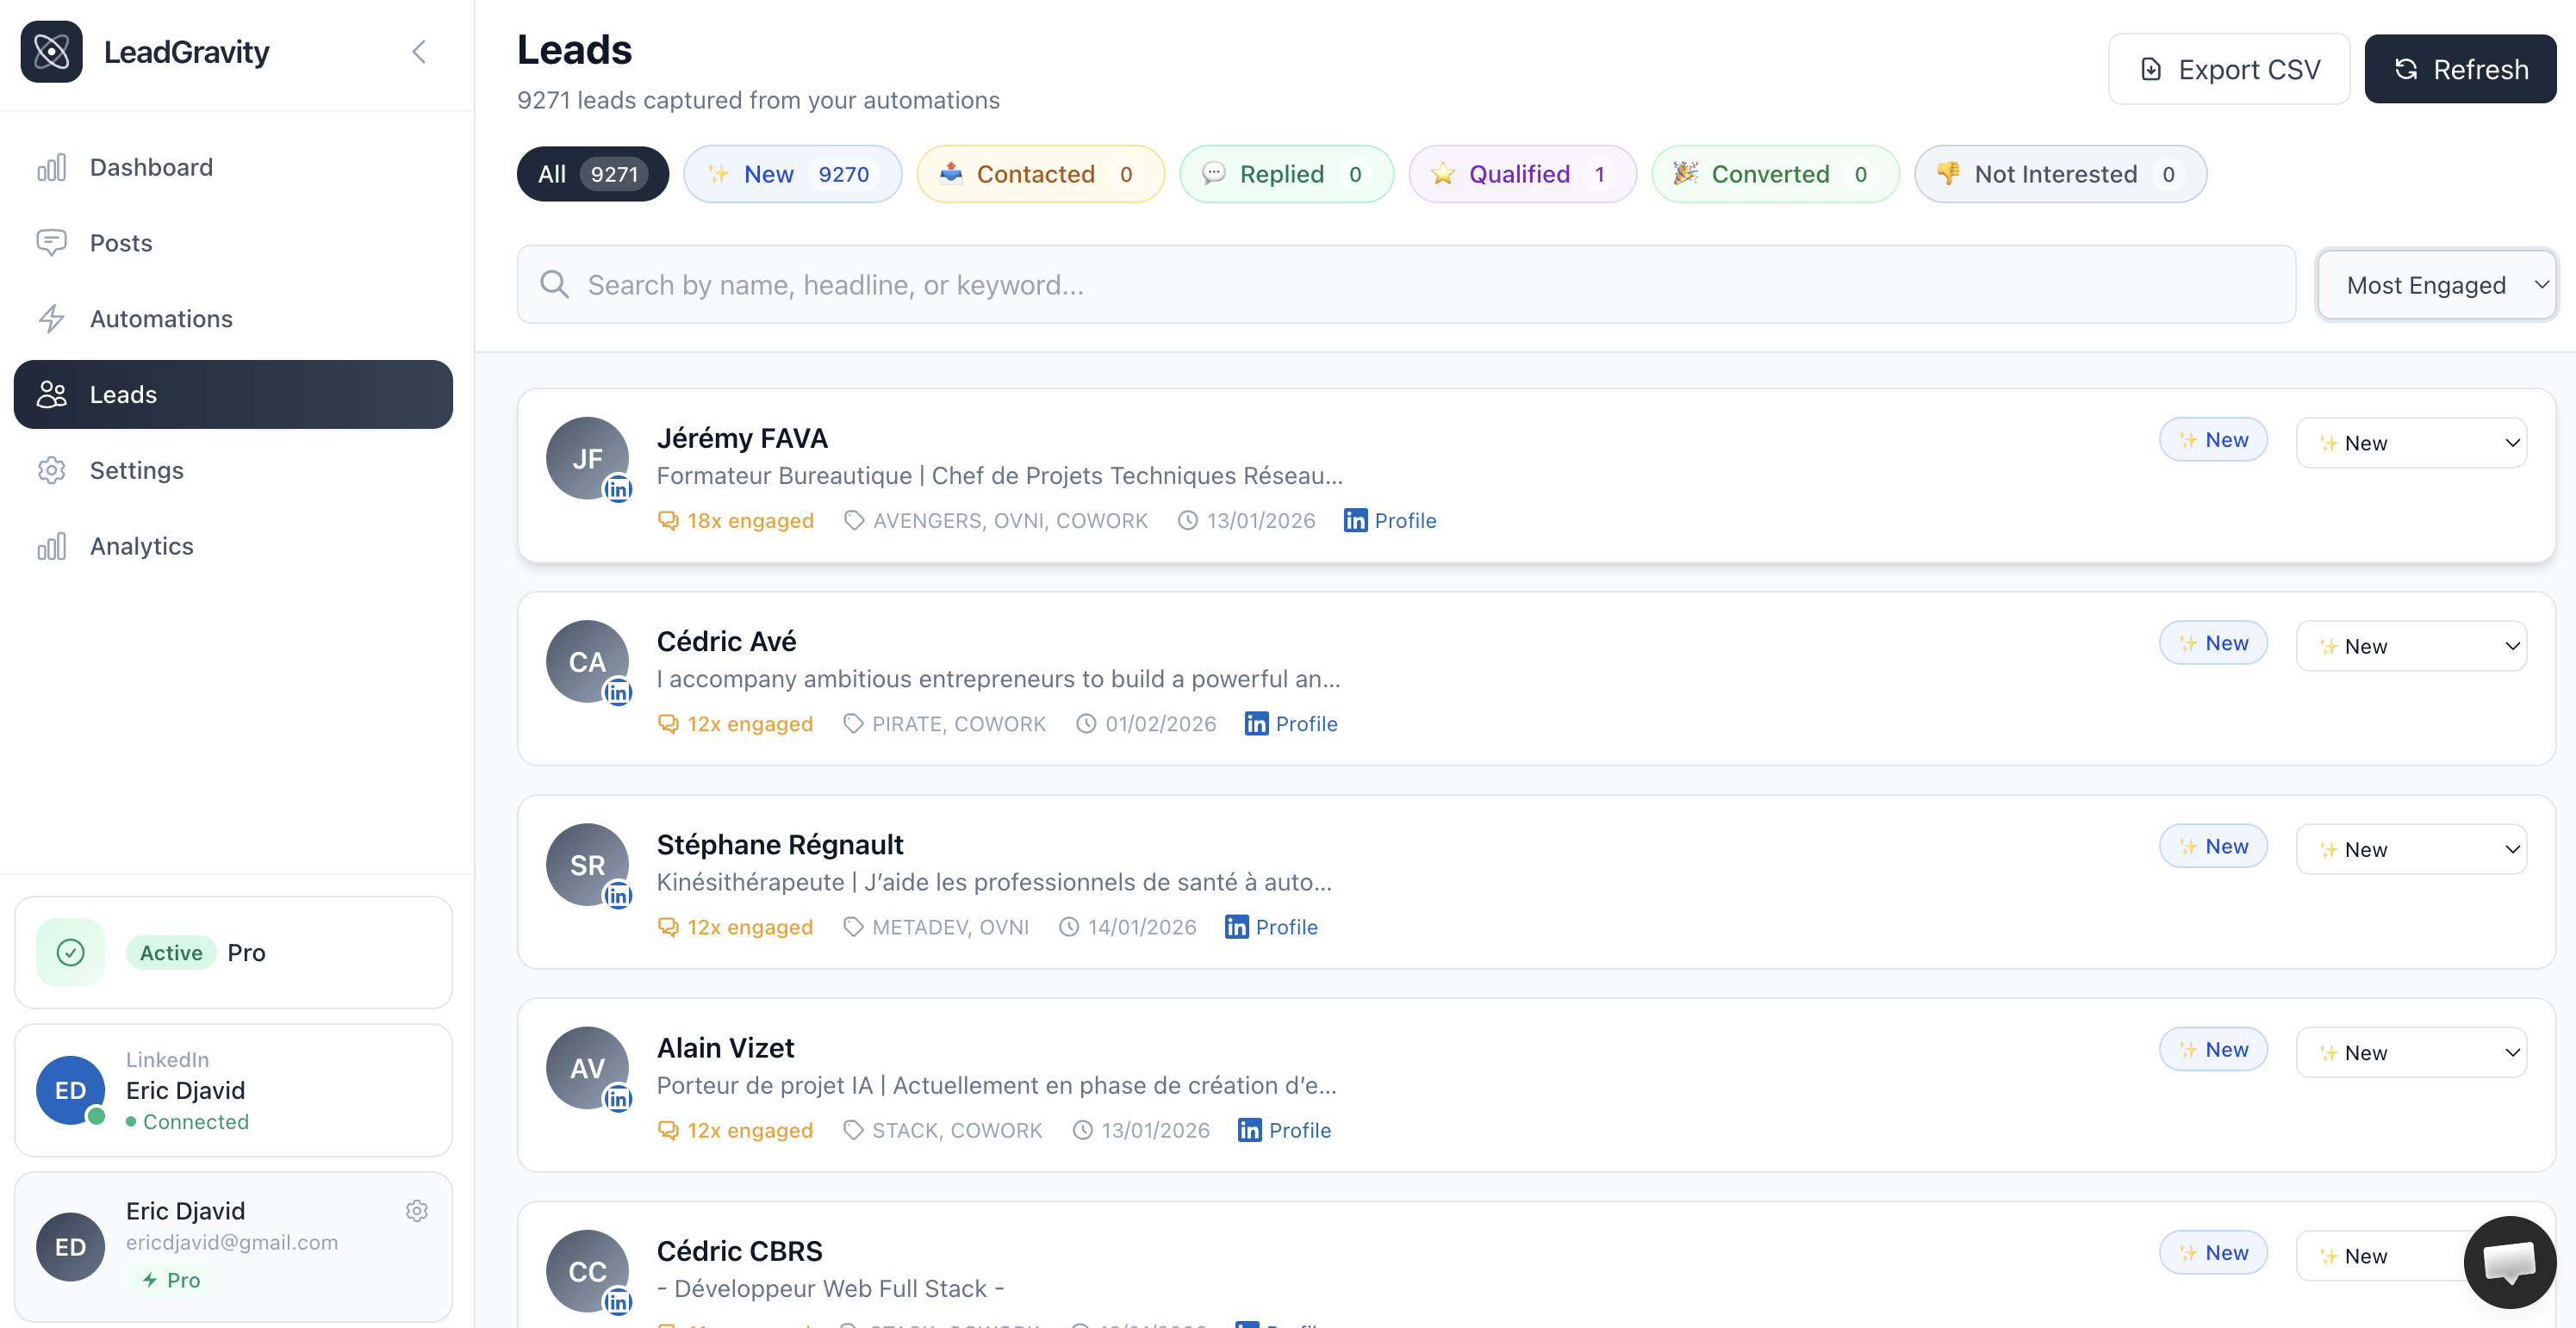Open the Most Engaged sort dropdown
Viewport: 2576px width, 1328px height.
(x=2436, y=284)
